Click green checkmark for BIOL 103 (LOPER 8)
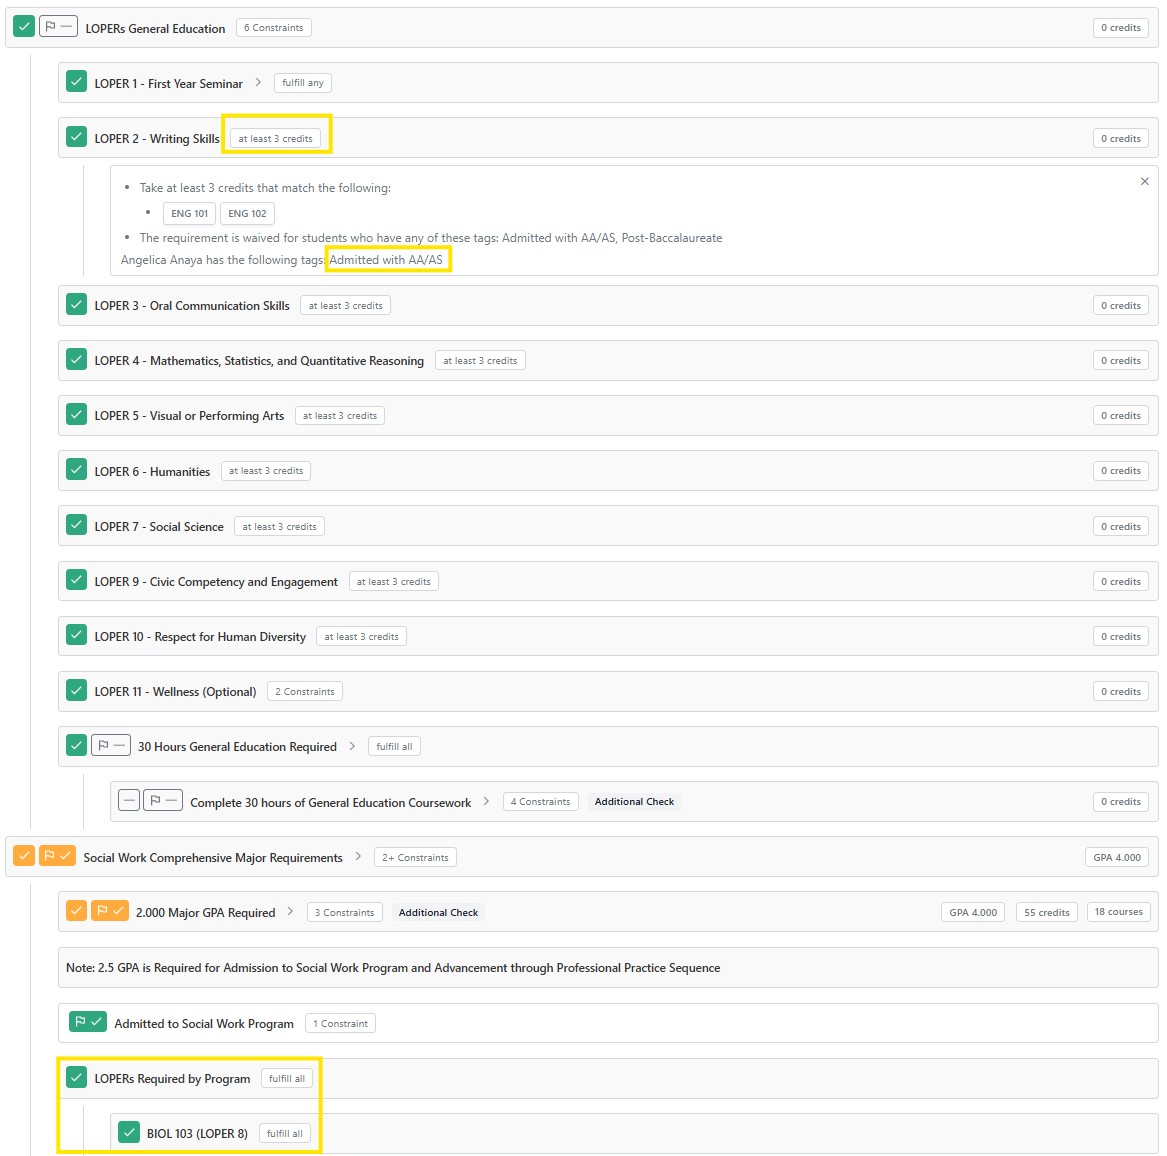 (129, 1133)
